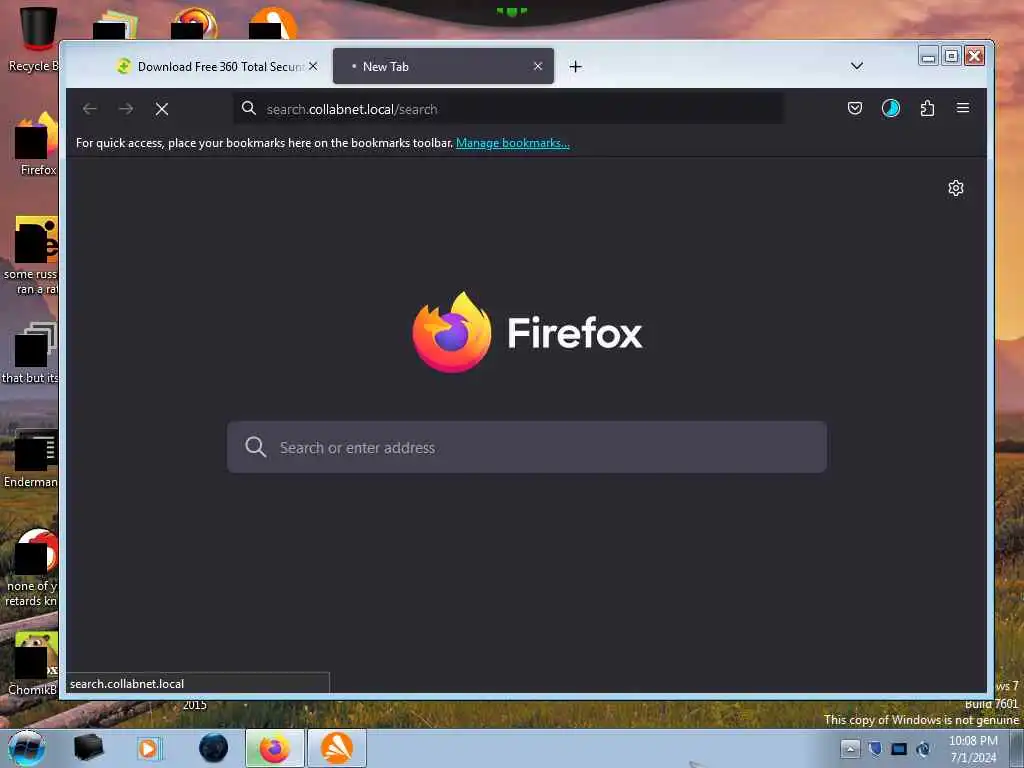Click the Show desktop strip on the taskbar

(x=1017, y=748)
